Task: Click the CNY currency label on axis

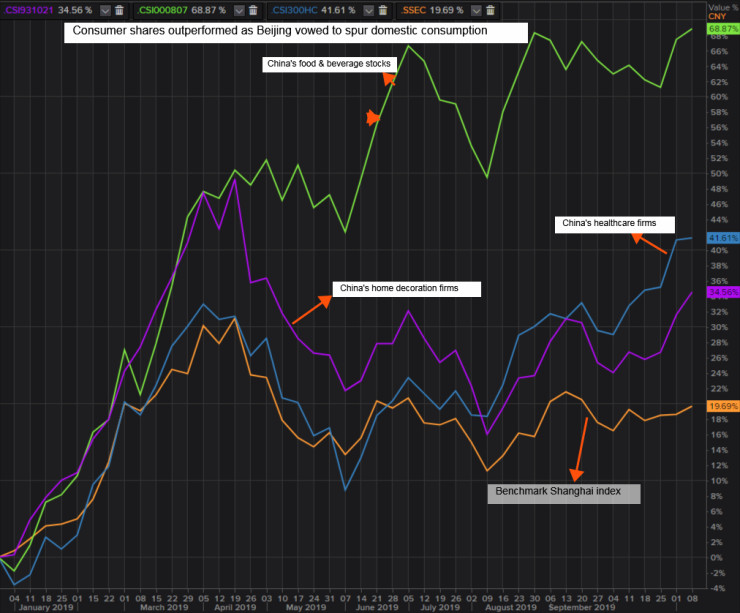Action: coord(717,17)
